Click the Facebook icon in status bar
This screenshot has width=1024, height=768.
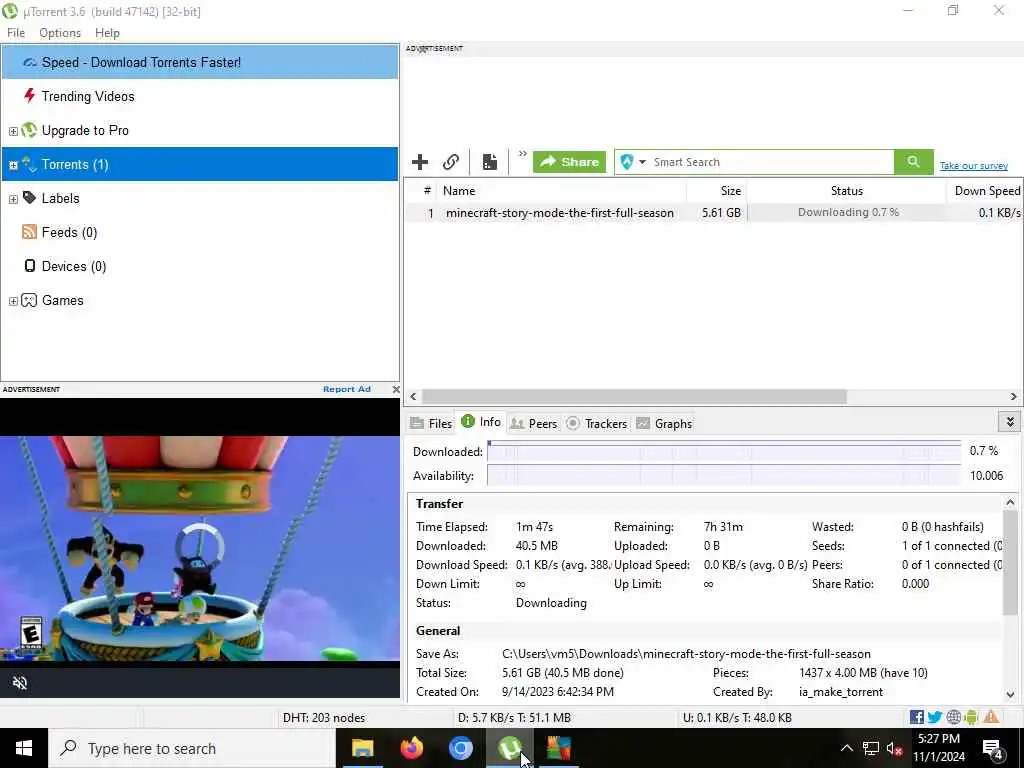(x=917, y=717)
